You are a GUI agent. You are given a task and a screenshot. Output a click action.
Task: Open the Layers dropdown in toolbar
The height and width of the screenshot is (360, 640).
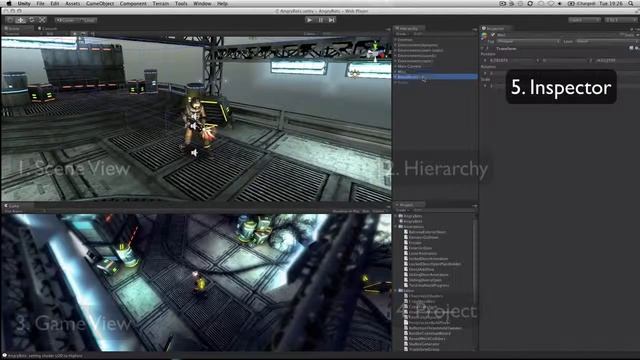(584, 20)
